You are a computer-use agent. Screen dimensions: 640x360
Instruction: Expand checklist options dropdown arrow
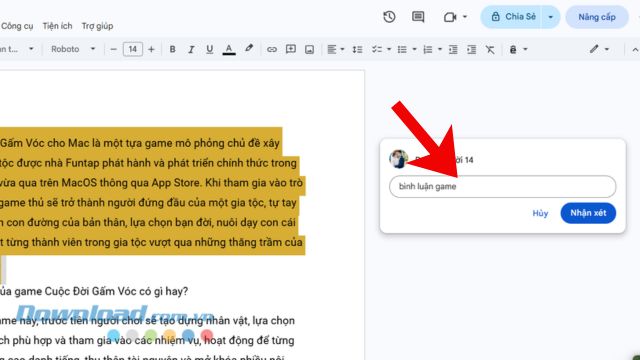tap(389, 49)
